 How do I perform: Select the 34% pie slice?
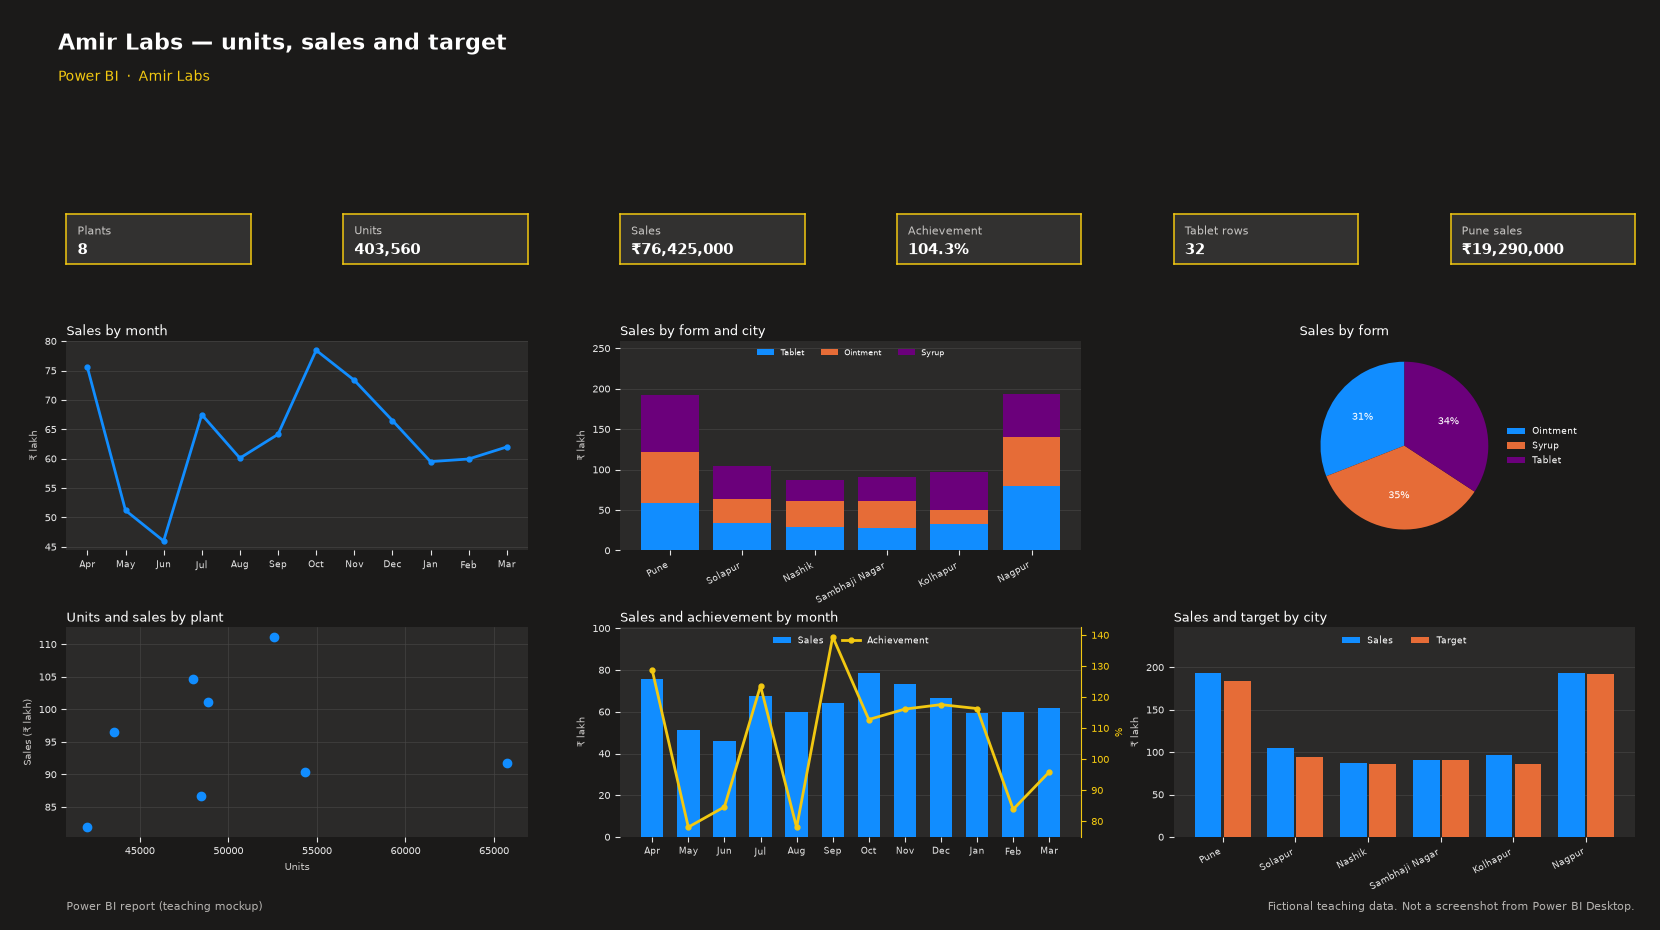click(1447, 421)
